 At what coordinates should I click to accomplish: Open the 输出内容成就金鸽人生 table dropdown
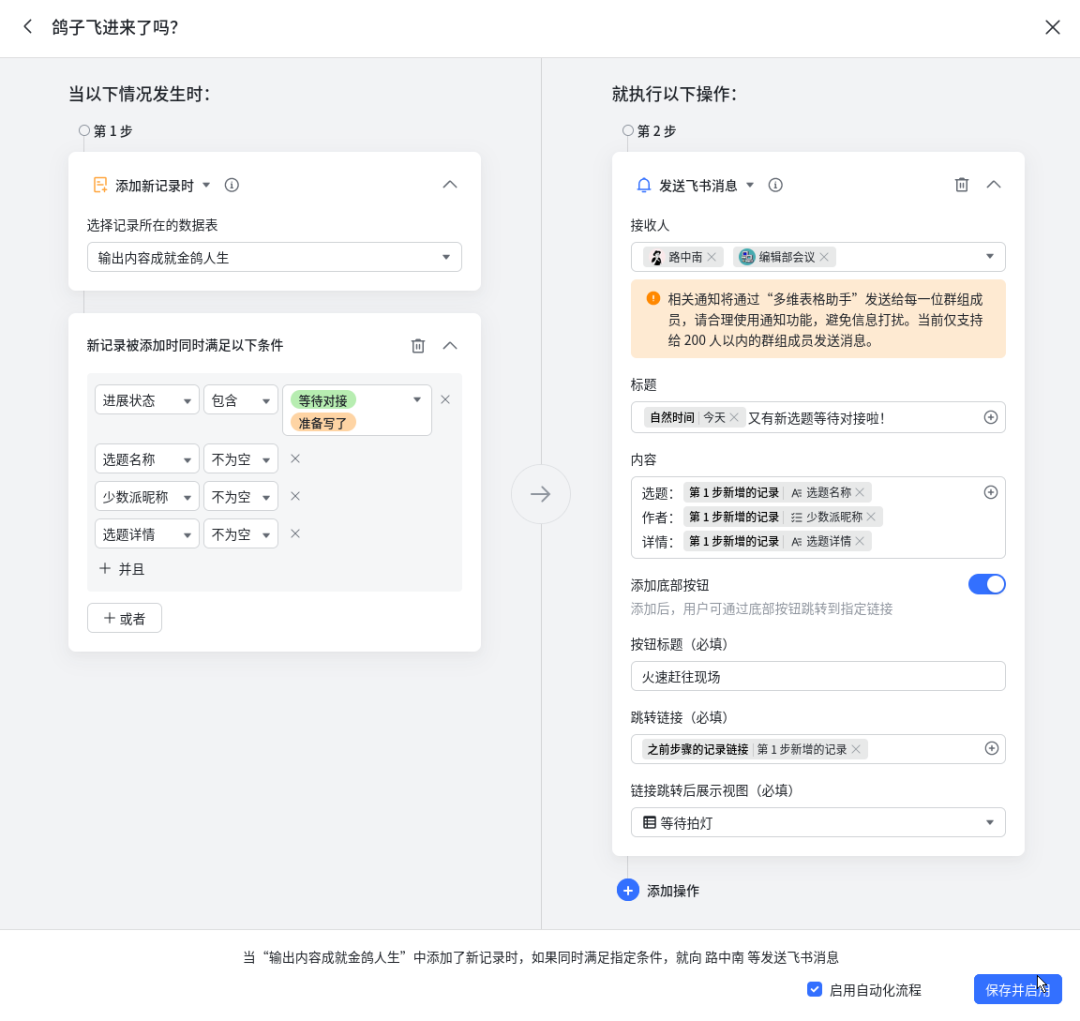(274, 257)
